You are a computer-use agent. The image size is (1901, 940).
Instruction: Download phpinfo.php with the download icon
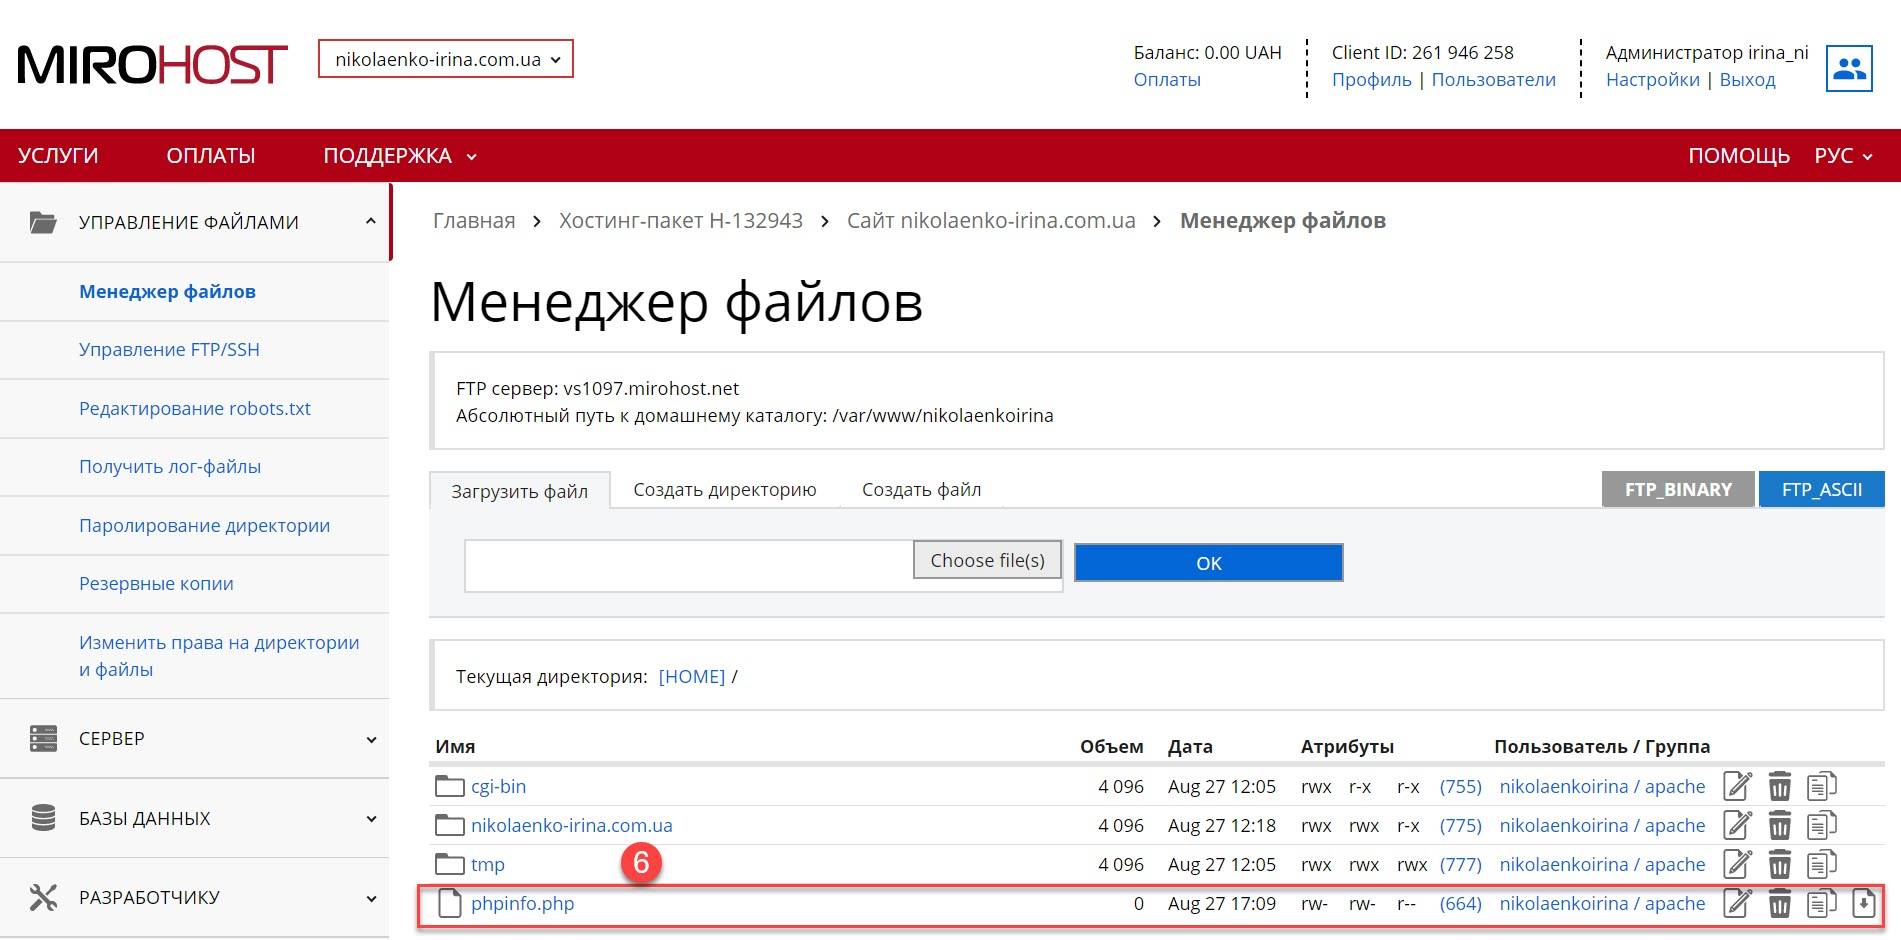click(1863, 904)
